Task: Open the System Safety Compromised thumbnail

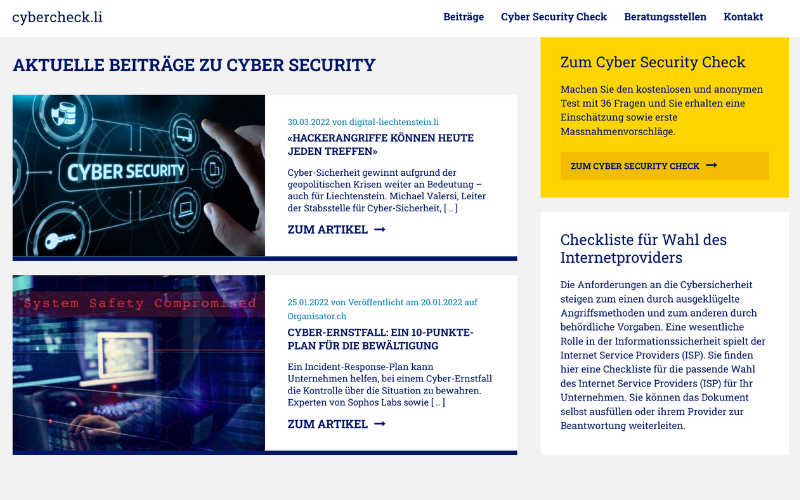Action: (x=139, y=363)
